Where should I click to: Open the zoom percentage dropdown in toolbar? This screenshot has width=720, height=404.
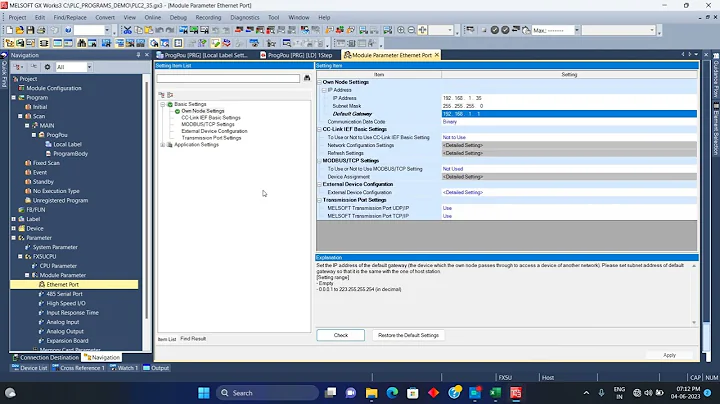click(450, 30)
